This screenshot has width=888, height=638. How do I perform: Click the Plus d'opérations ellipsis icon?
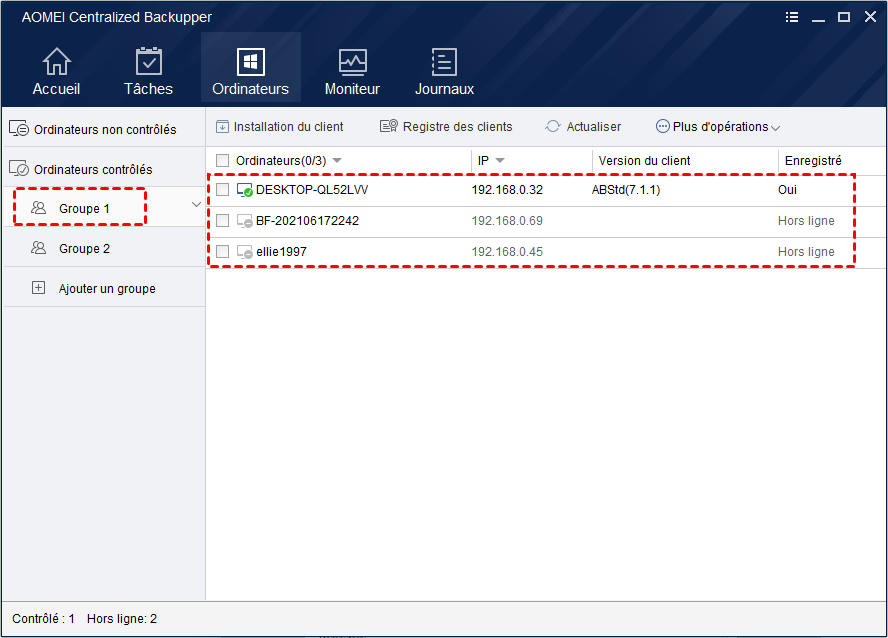click(662, 126)
